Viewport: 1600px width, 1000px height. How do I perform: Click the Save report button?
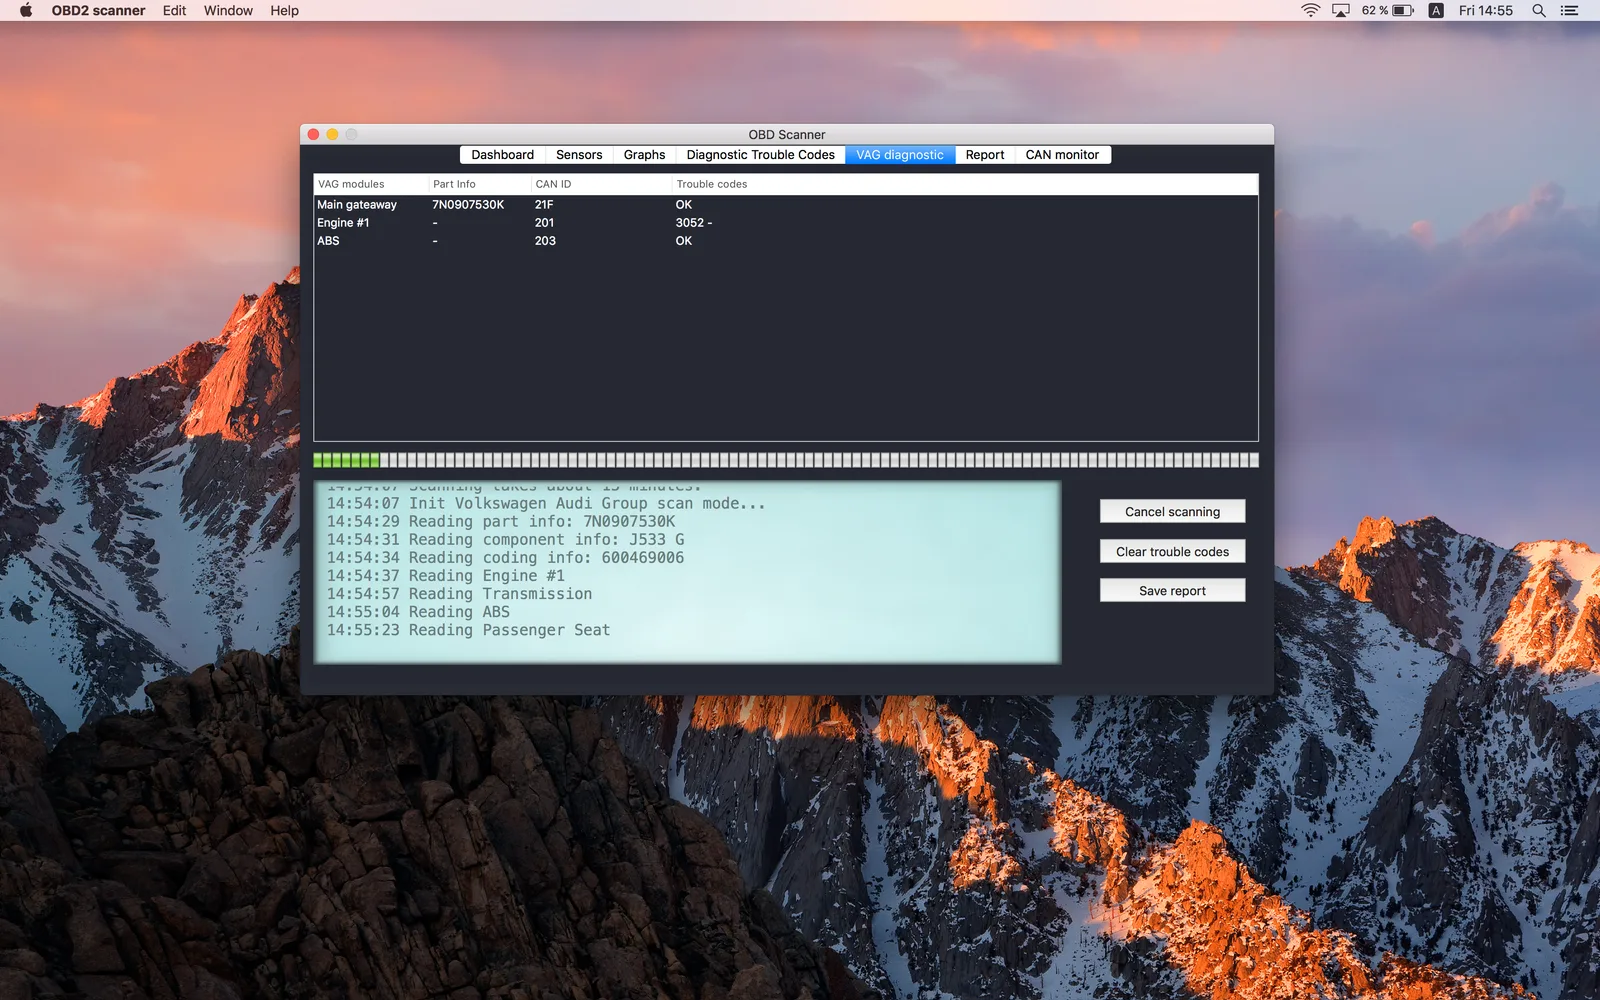click(x=1172, y=590)
